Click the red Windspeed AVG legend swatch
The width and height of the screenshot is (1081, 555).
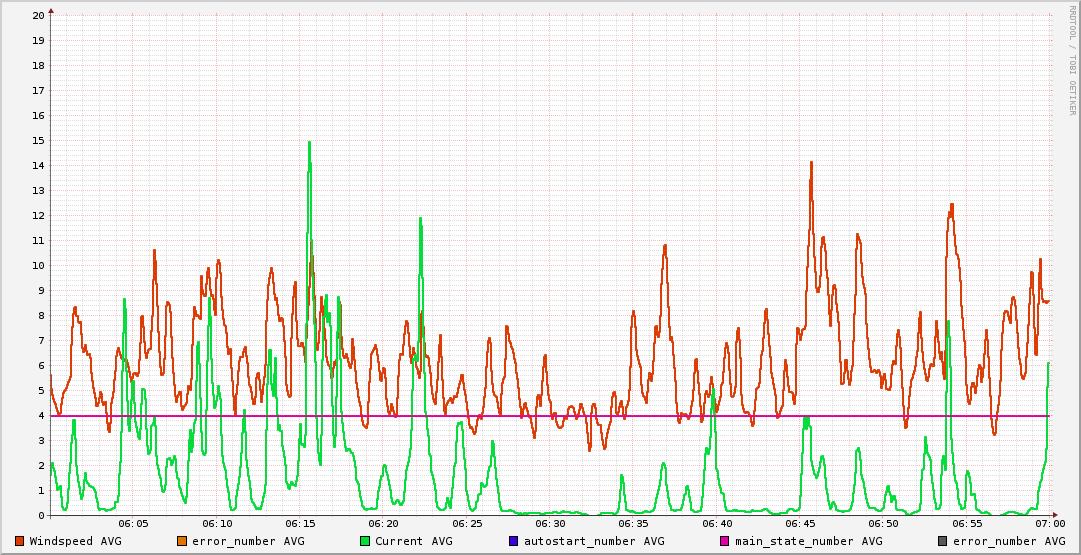(19, 541)
